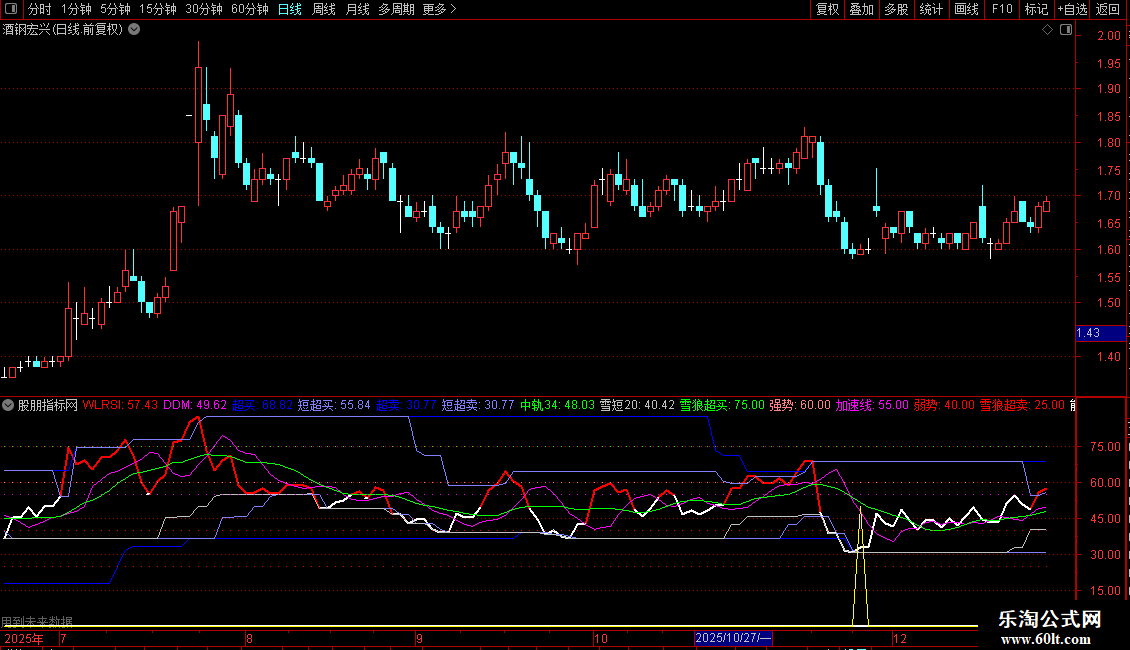Open the 更多 periods expander
The width and height of the screenshot is (1130, 650).
click(x=439, y=10)
